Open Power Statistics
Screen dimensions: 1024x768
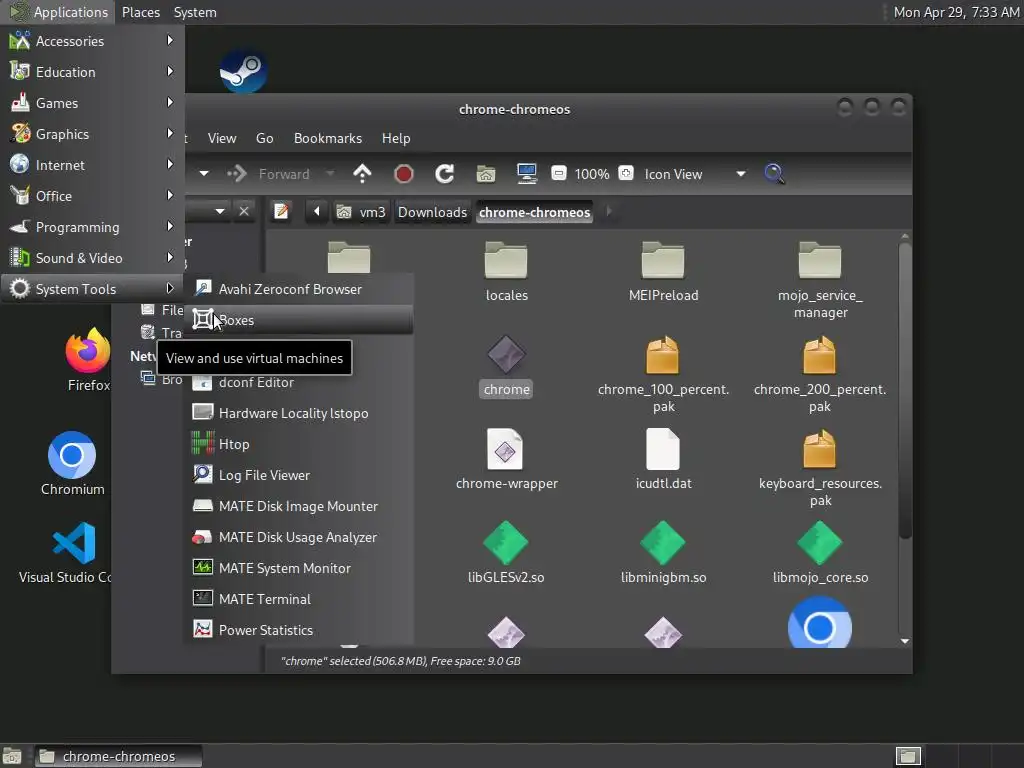click(x=300, y=630)
